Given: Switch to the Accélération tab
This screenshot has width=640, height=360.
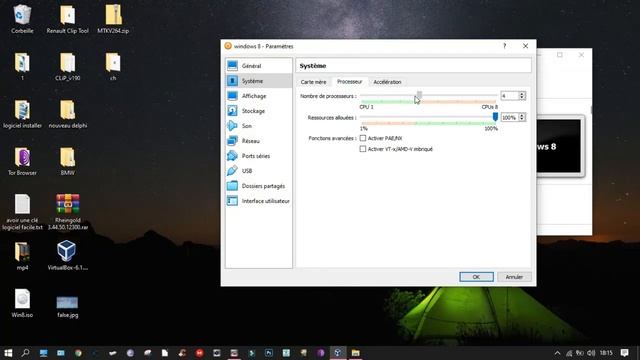Looking at the screenshot, I should click(x=387, y=82).
